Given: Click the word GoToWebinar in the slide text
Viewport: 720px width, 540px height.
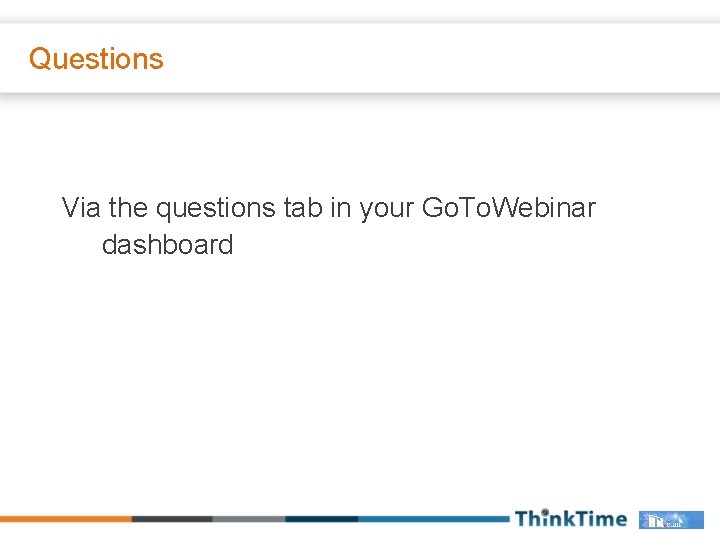Looking at the screenshot, I should [x=509, y=207].
